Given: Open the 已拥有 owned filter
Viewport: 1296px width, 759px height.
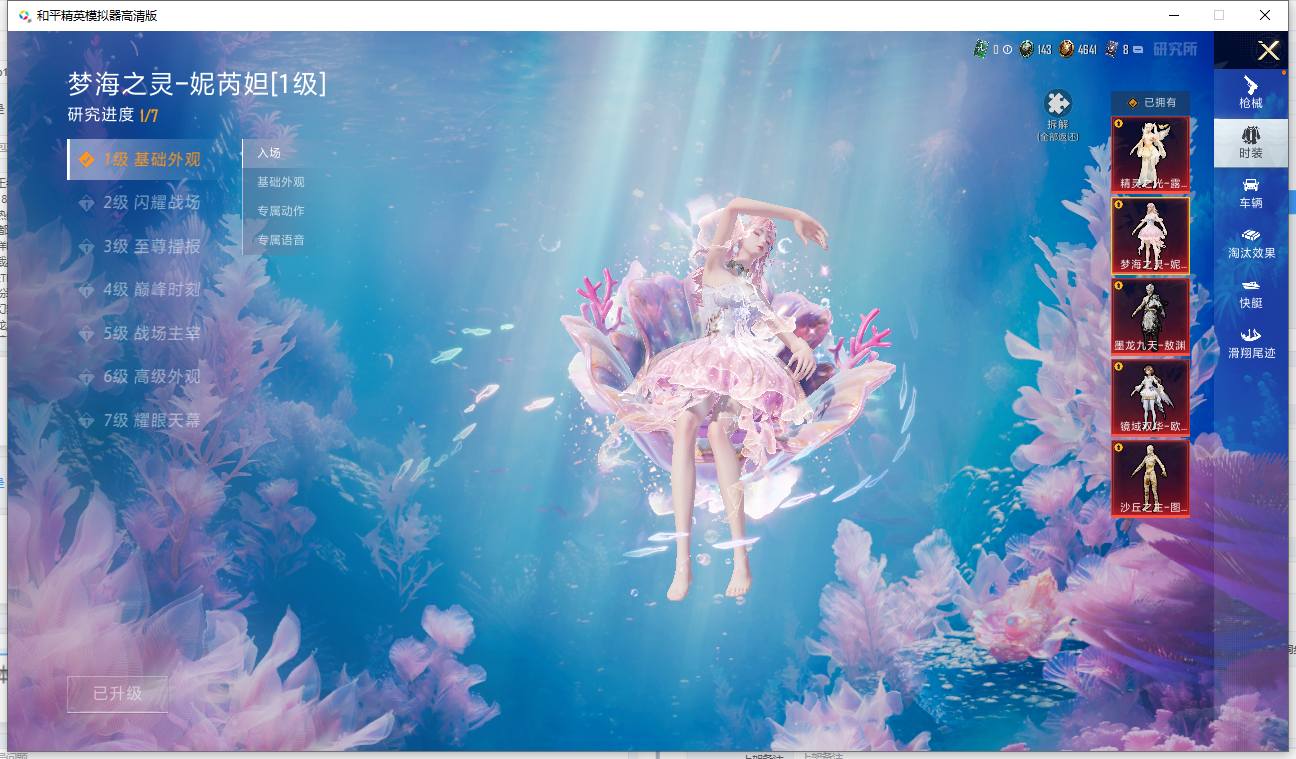Looking at the screenshot, I should tap(1150, 102).
